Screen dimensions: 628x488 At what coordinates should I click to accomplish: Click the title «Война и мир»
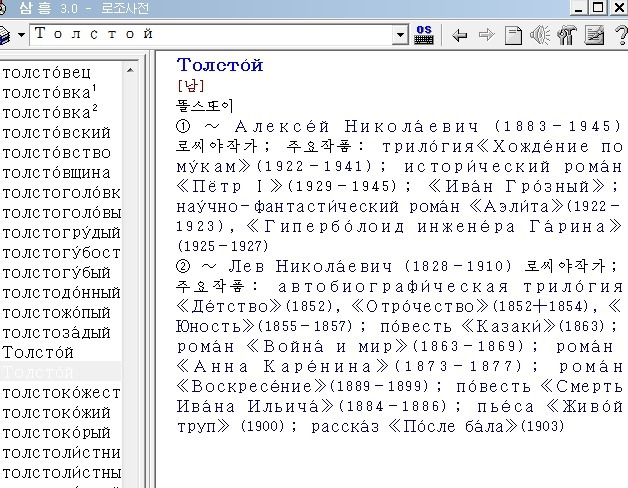[326, 347]
